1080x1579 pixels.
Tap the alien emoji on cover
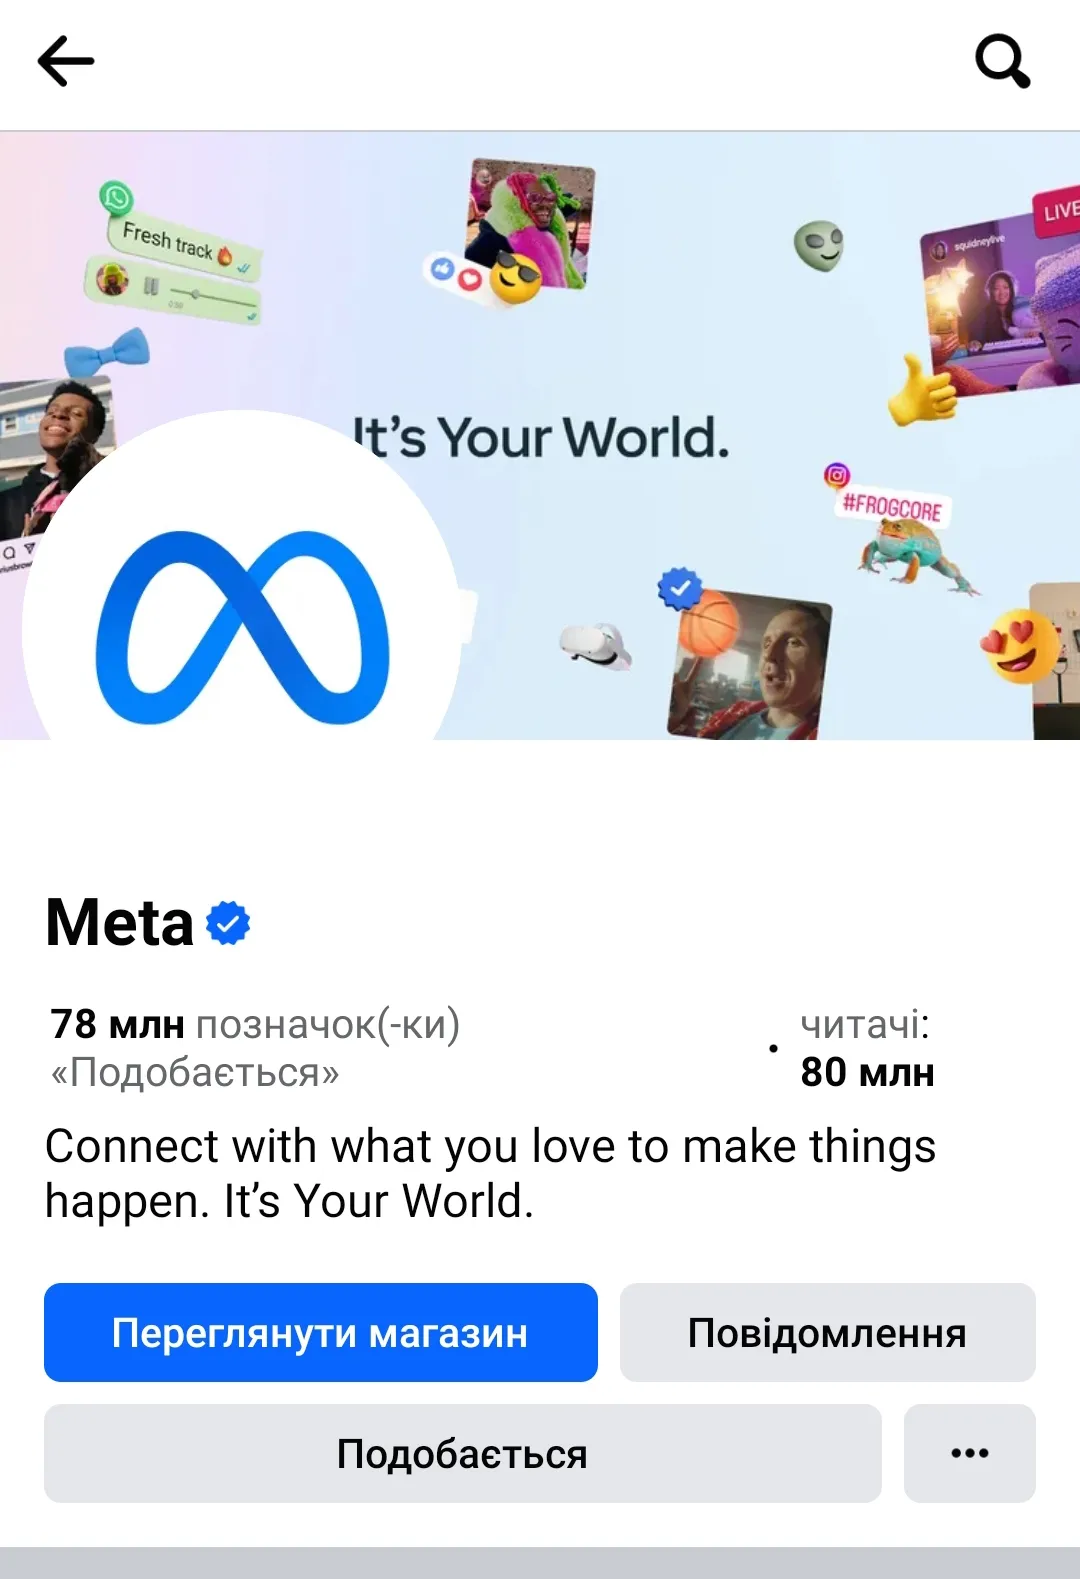[x=819, y=246]
